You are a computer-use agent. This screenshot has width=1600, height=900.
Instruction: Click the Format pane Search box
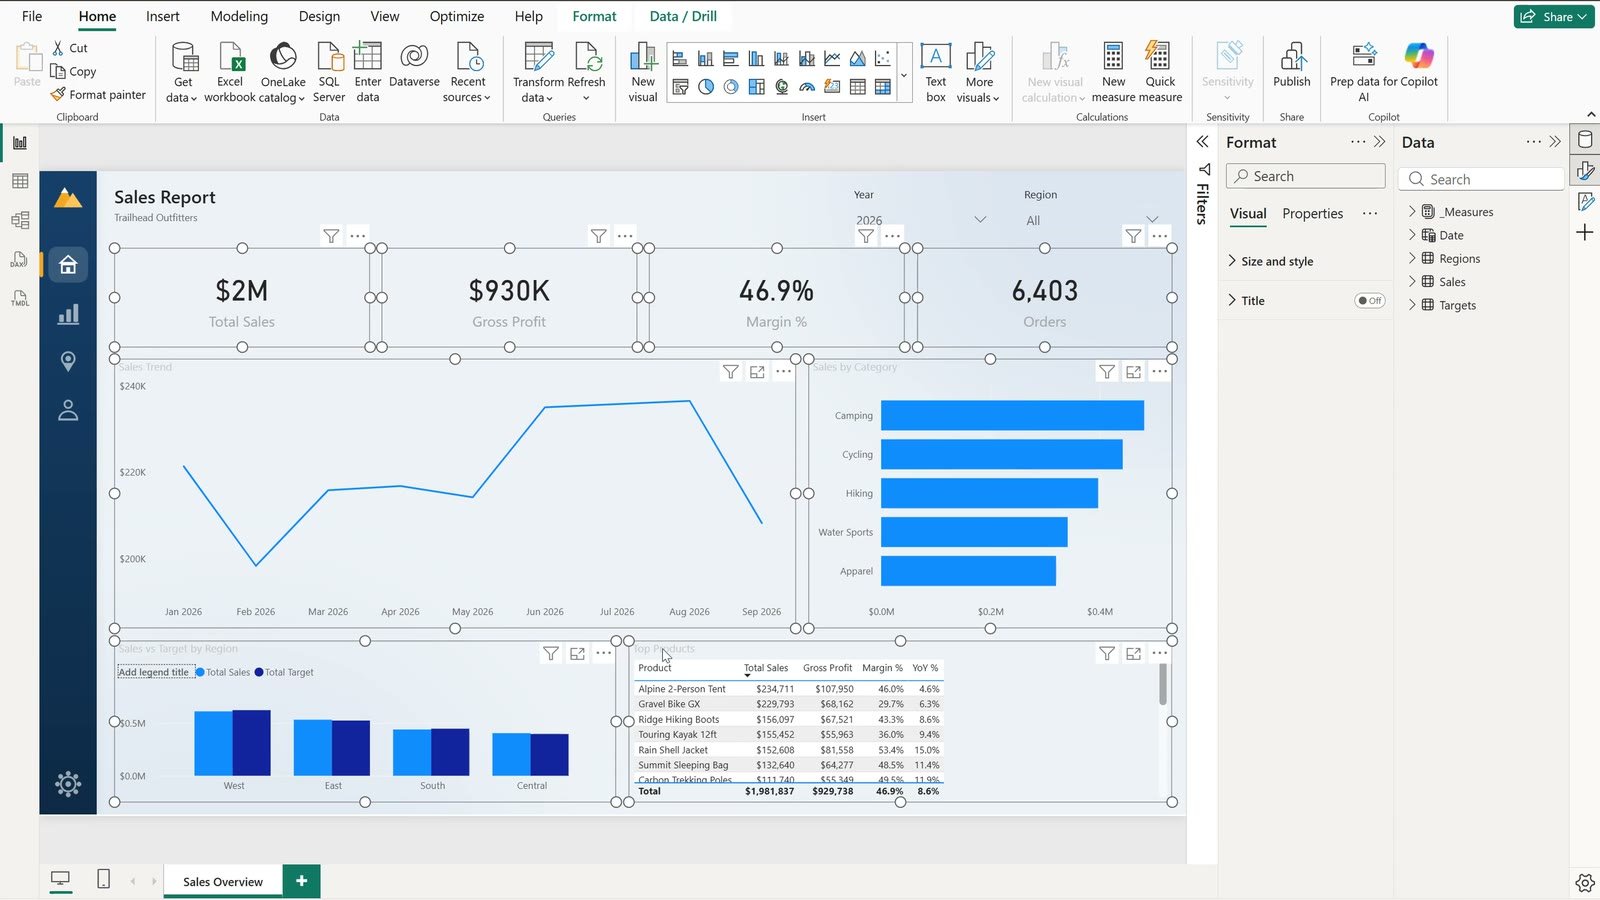click(1305, 176)
